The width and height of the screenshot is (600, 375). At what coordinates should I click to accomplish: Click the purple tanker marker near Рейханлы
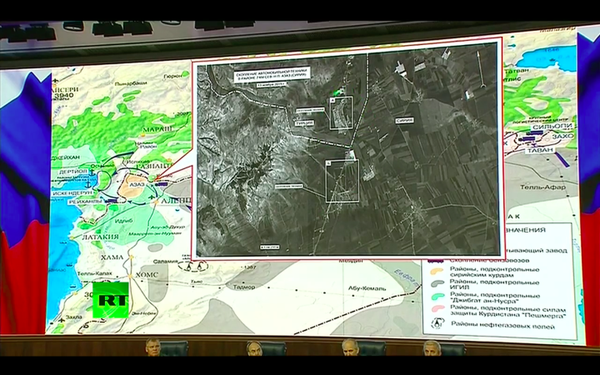coord(111,200)
